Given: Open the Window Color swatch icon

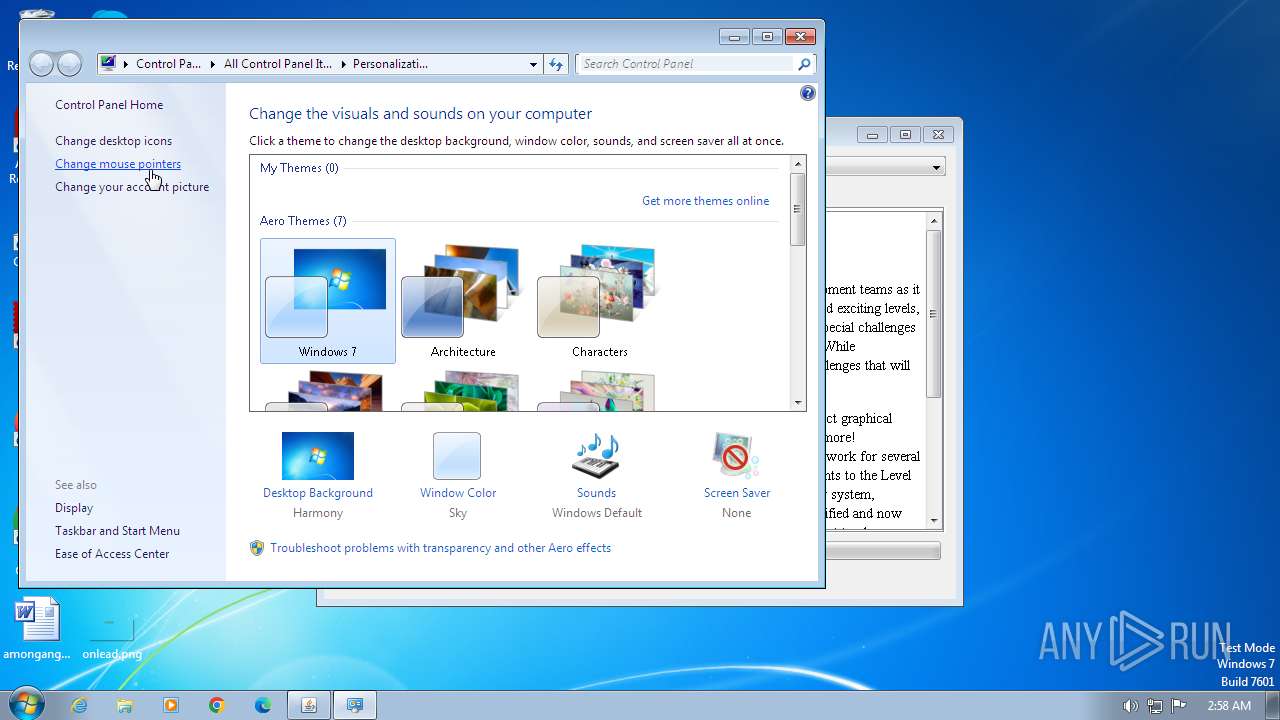Looking at the screenshot, I should (457, 456).
